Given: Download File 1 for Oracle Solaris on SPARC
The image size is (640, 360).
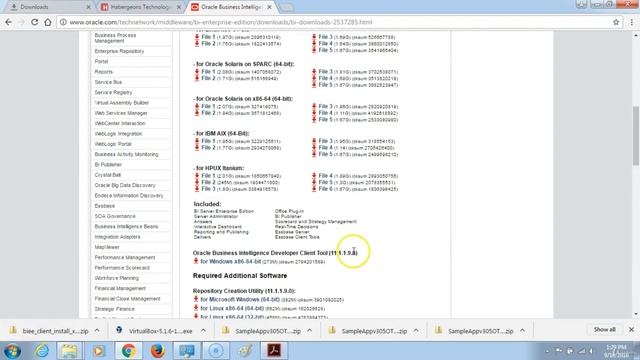Looking at the screenshot, I should [208, 71].
